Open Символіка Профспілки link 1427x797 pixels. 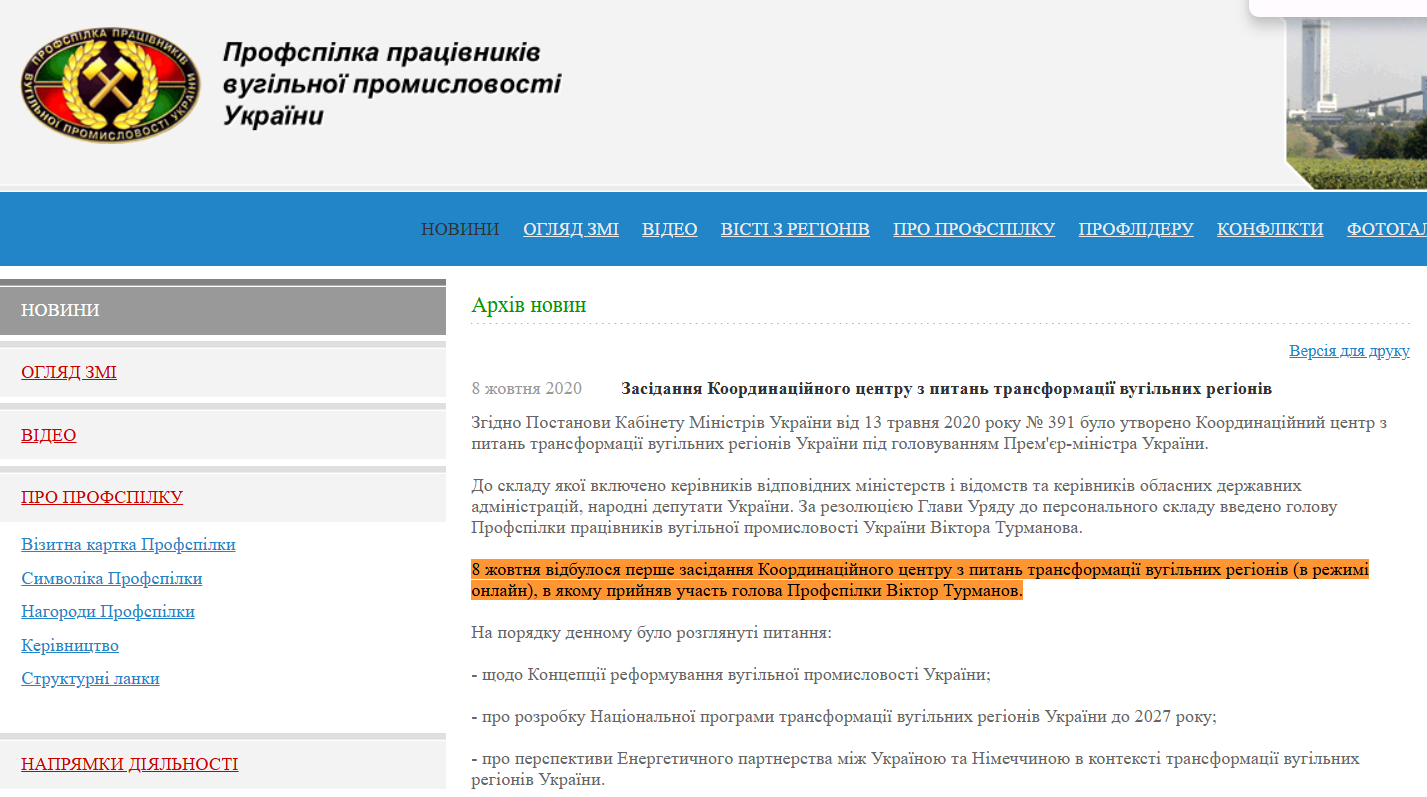coord(112,578)
